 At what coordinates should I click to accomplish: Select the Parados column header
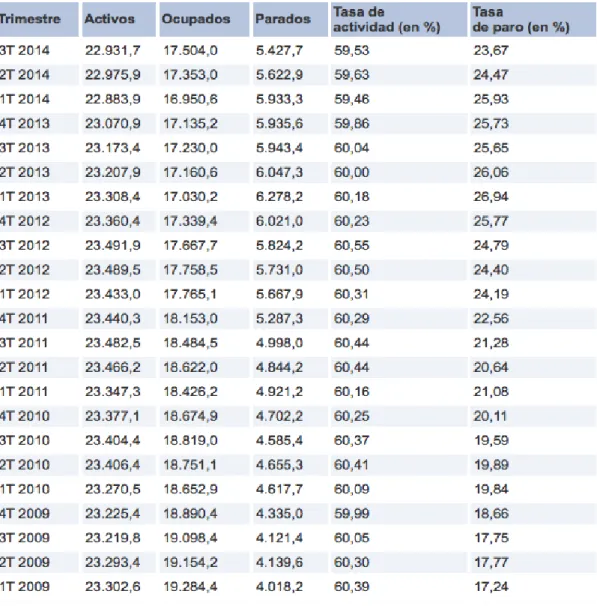[x=283, y=19]
